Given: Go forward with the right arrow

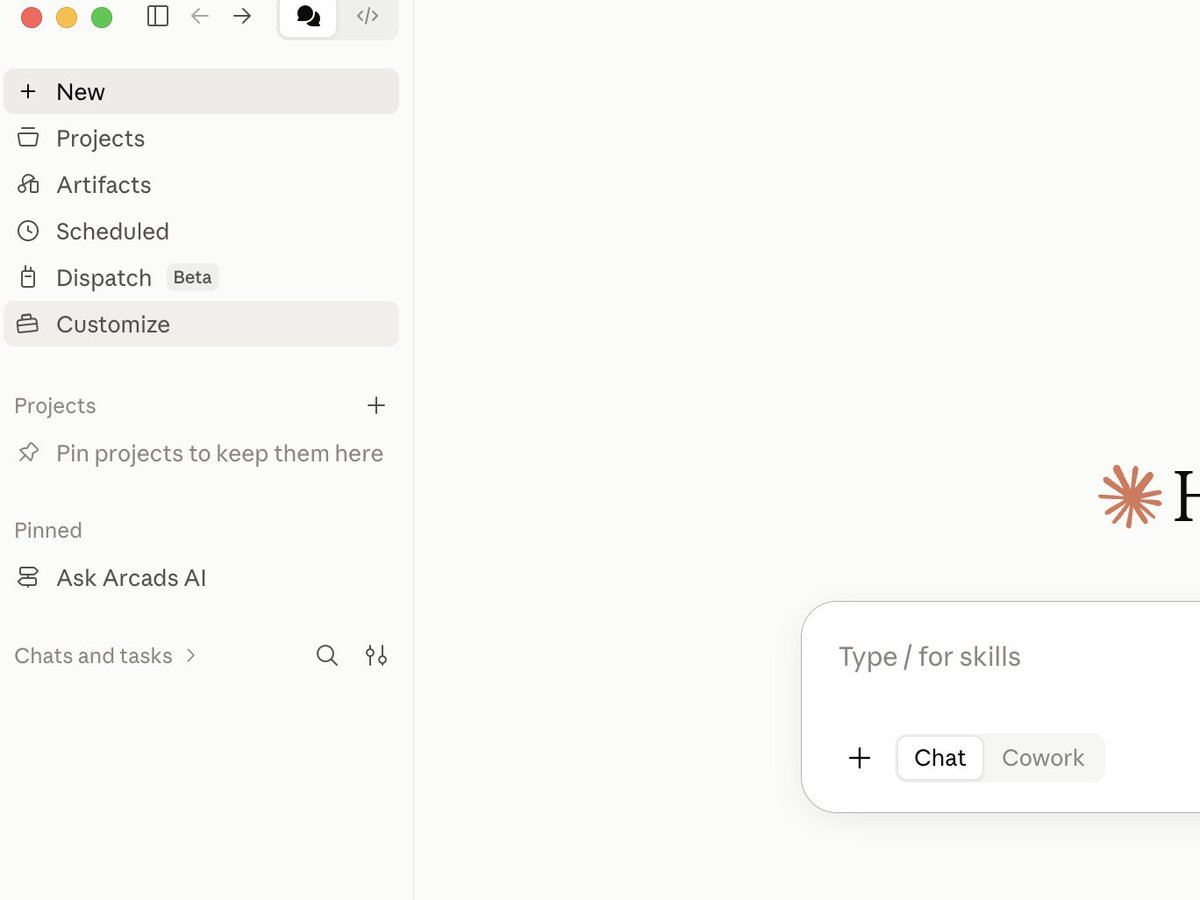Looking at the screenshot, I should point(242,16).
